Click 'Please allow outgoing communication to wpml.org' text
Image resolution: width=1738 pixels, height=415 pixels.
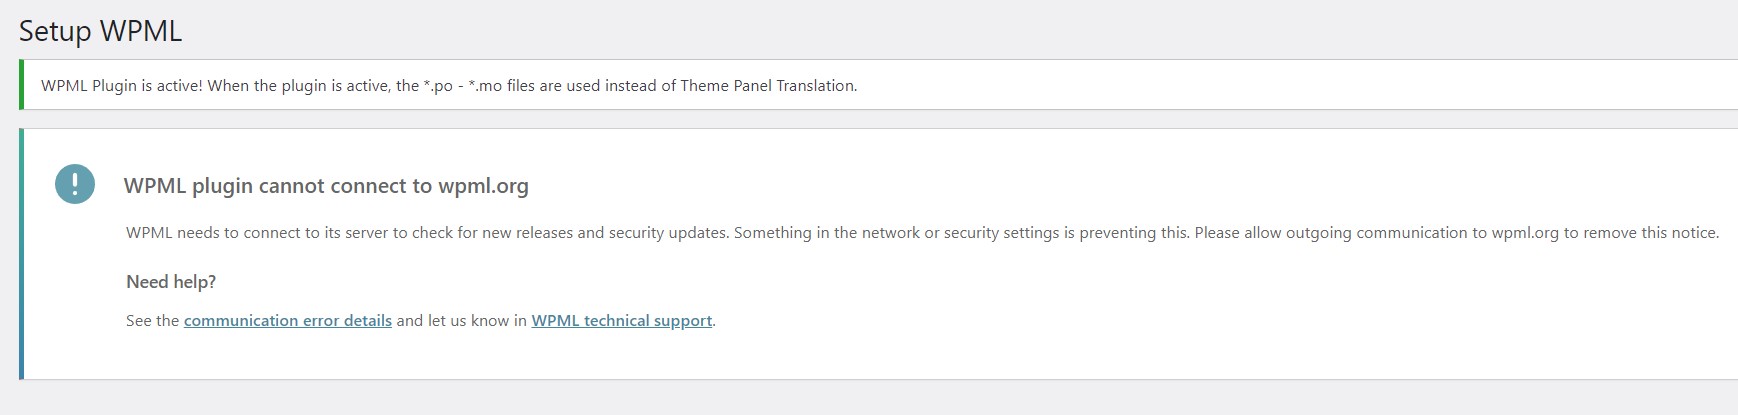pos(1376,233)
